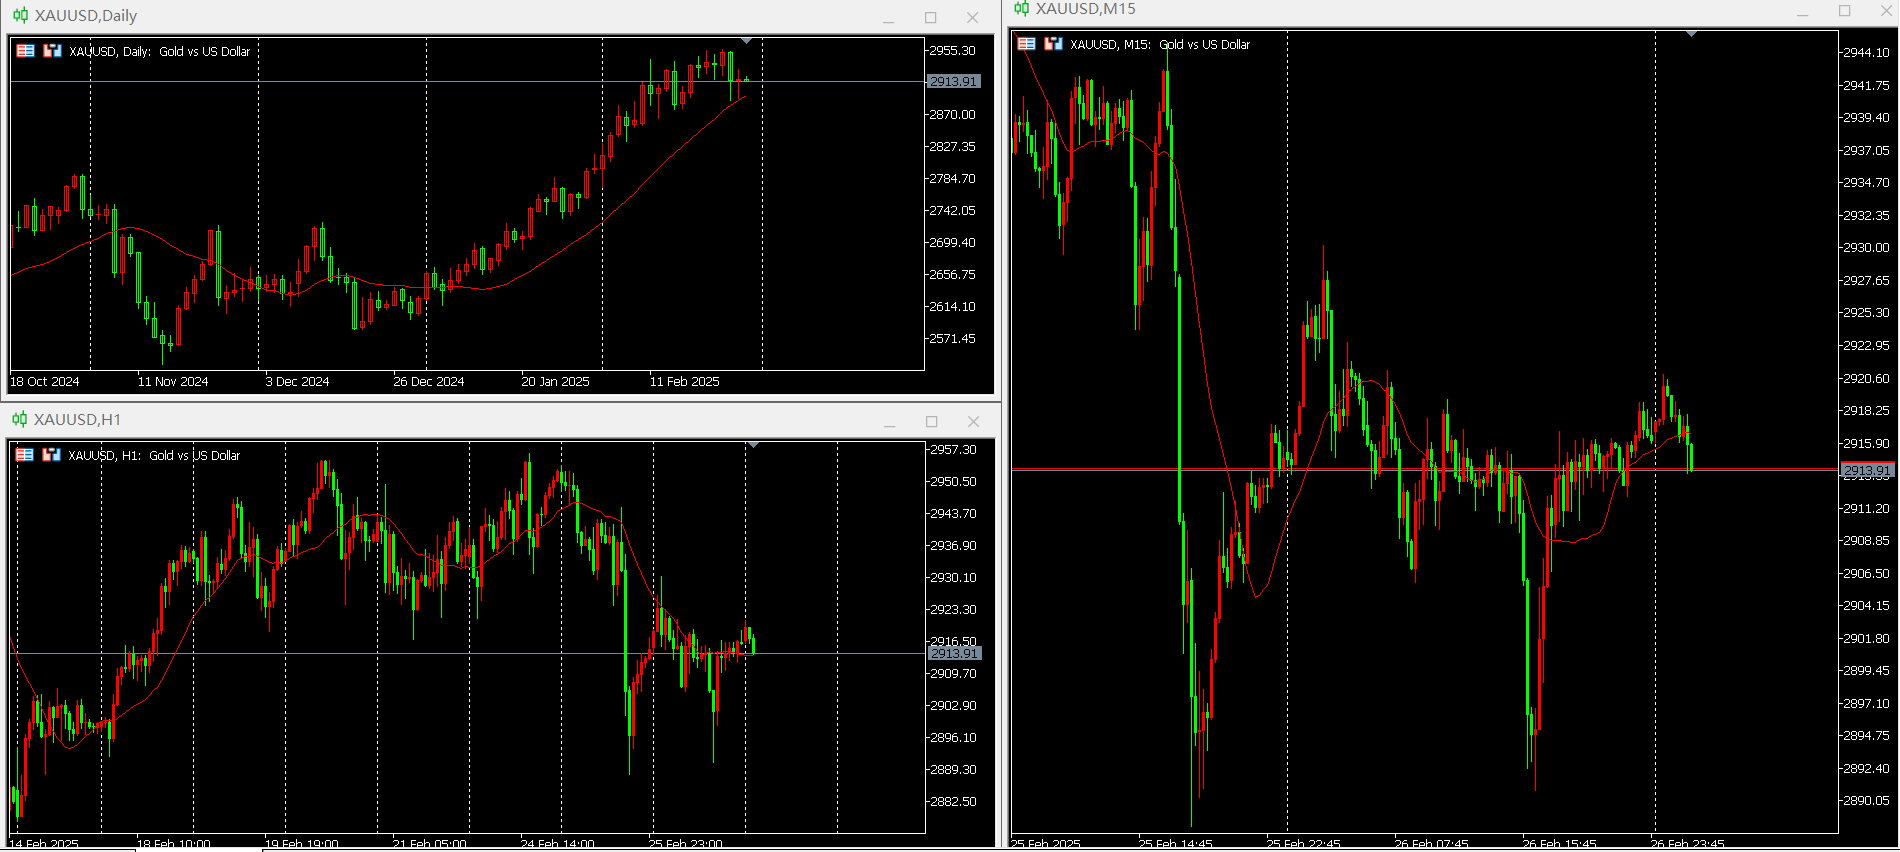Click the 2908.85 price scale label
Image resolution: width=1900 pixels, height=852 pixels.
pos(1866,540)
